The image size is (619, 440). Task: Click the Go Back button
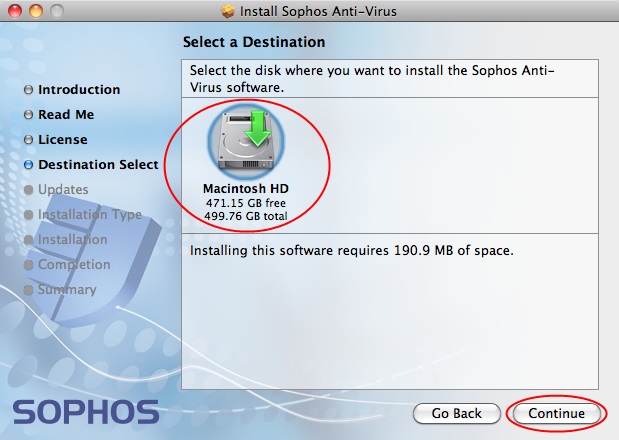coord(457,414)
